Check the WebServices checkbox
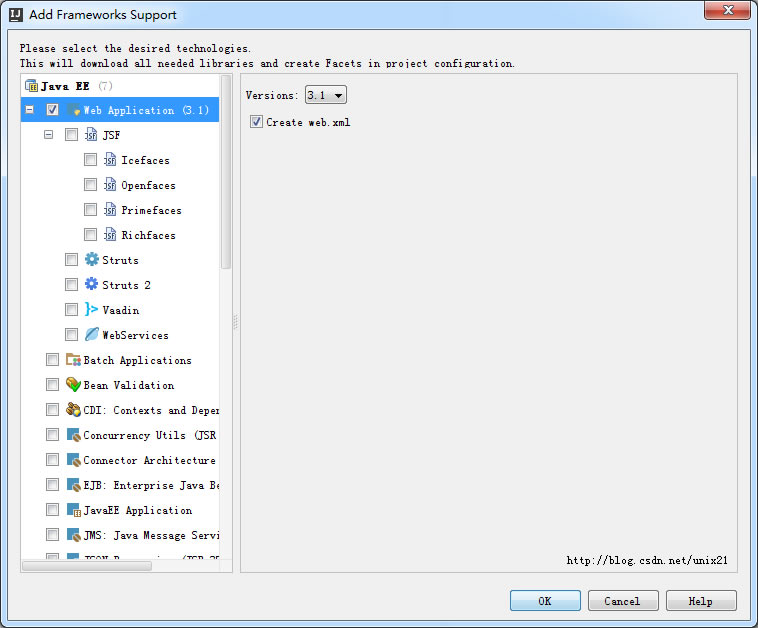 71,335
